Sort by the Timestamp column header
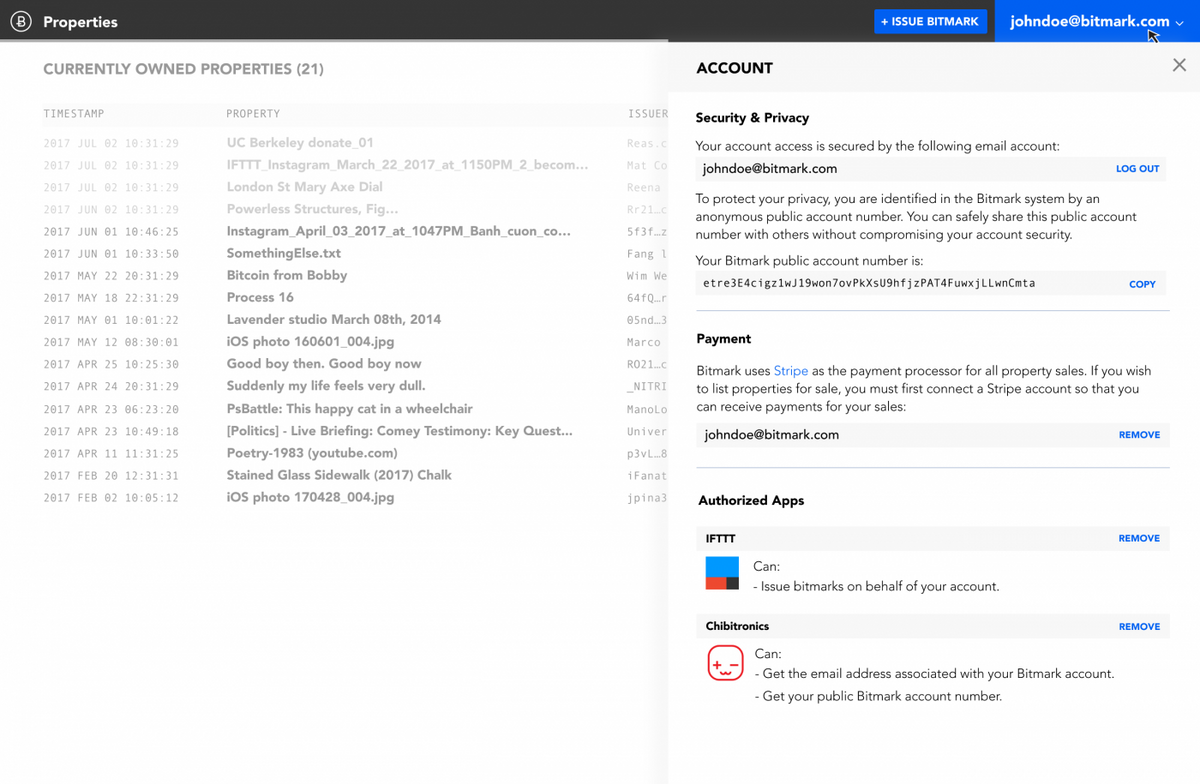This screenshot has height=784, width=1200. coord(74,114)
